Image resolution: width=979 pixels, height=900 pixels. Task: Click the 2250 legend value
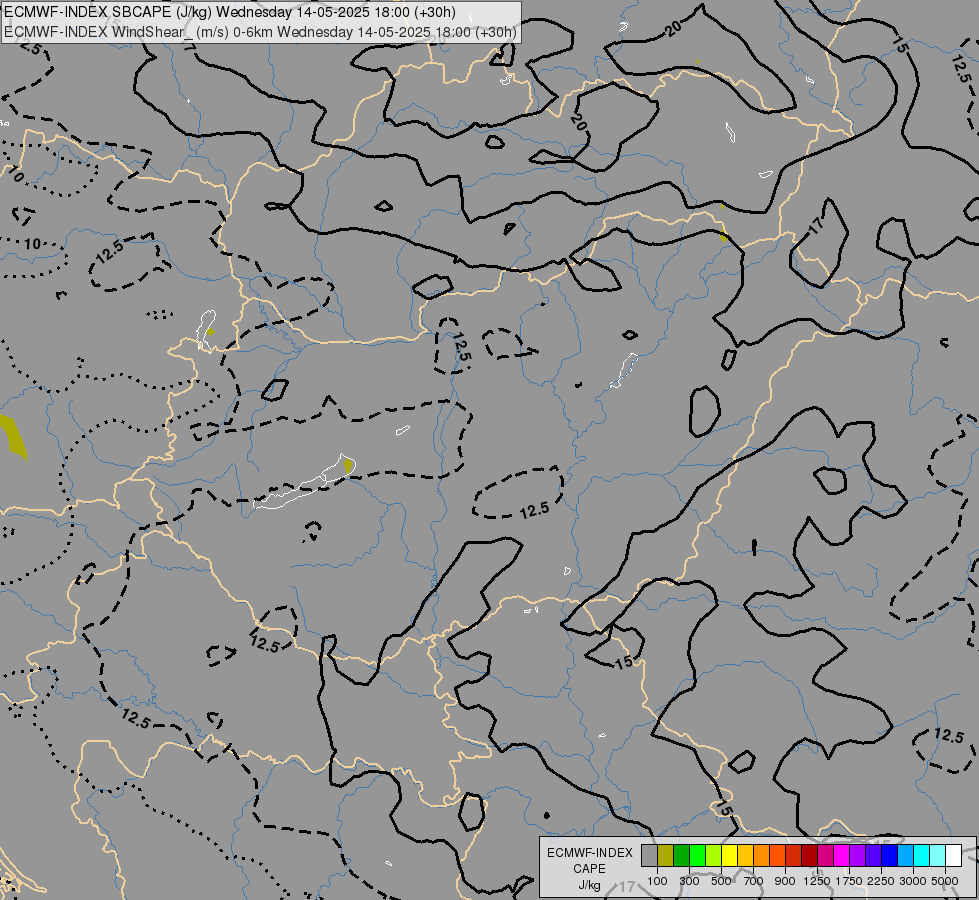pyautogui.click(x=881, y=881)
